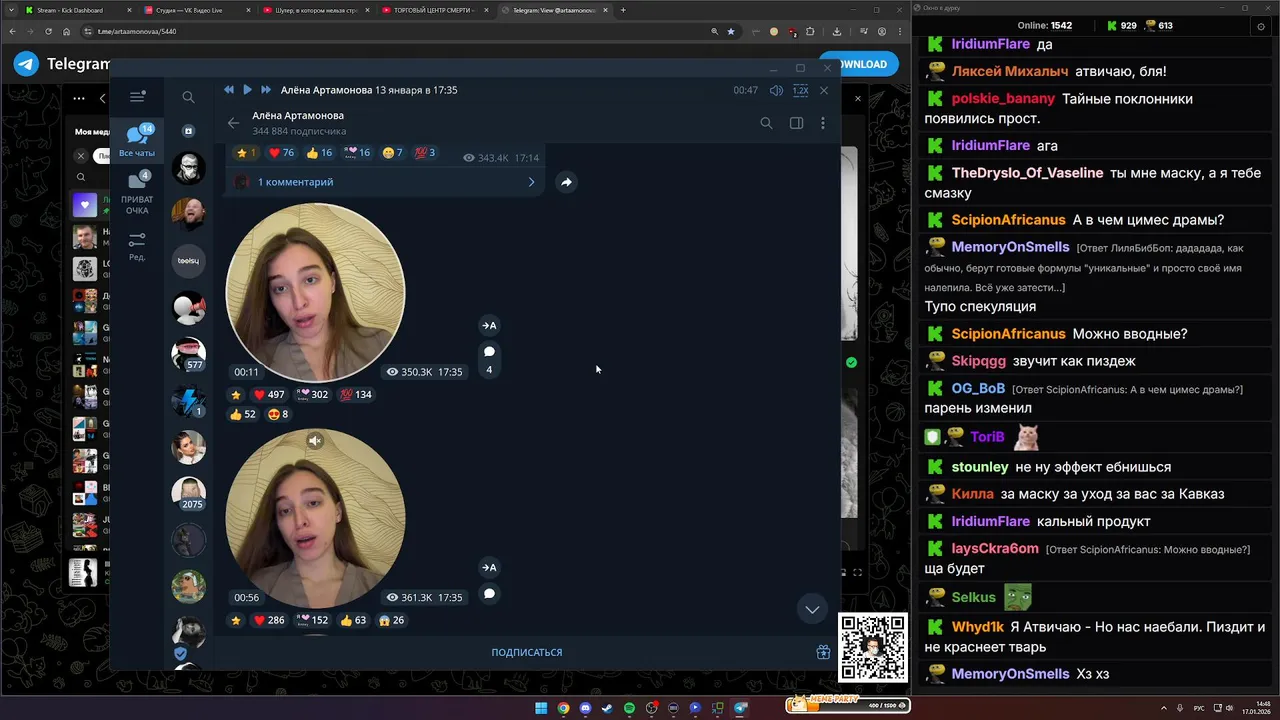This screenshot has width=1280, height=720.
Task: Click scream emoji reaction 26
Action: pos(391,620)
